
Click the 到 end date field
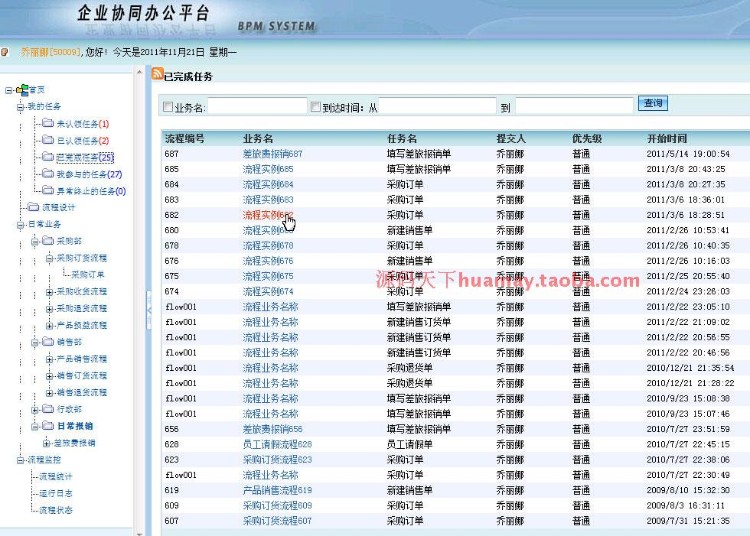tap(574, 106)
